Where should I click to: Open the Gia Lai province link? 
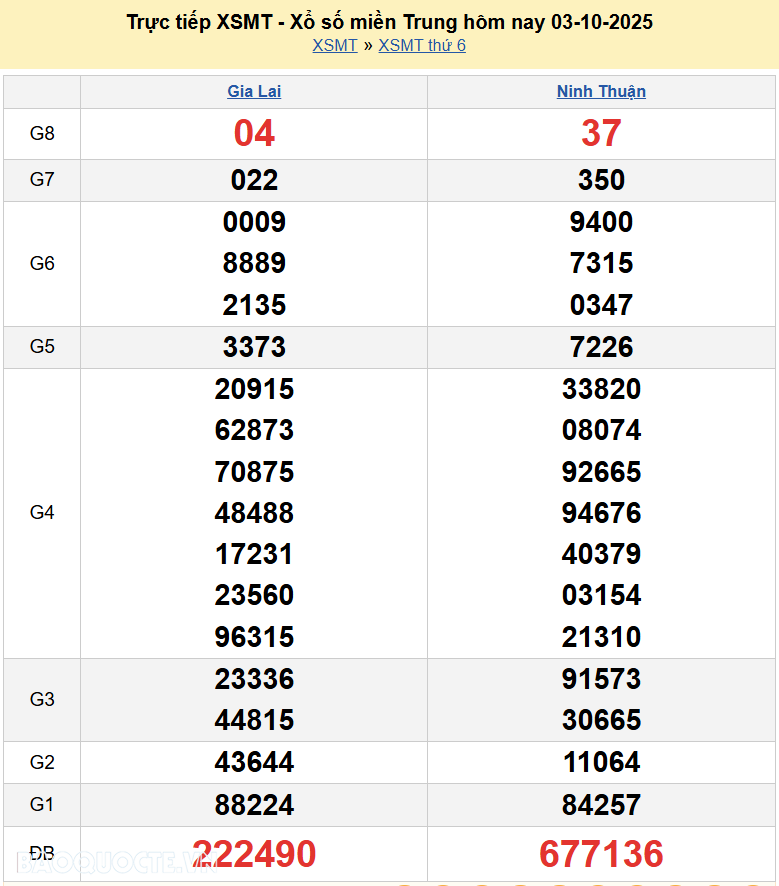tap(254, 91)
